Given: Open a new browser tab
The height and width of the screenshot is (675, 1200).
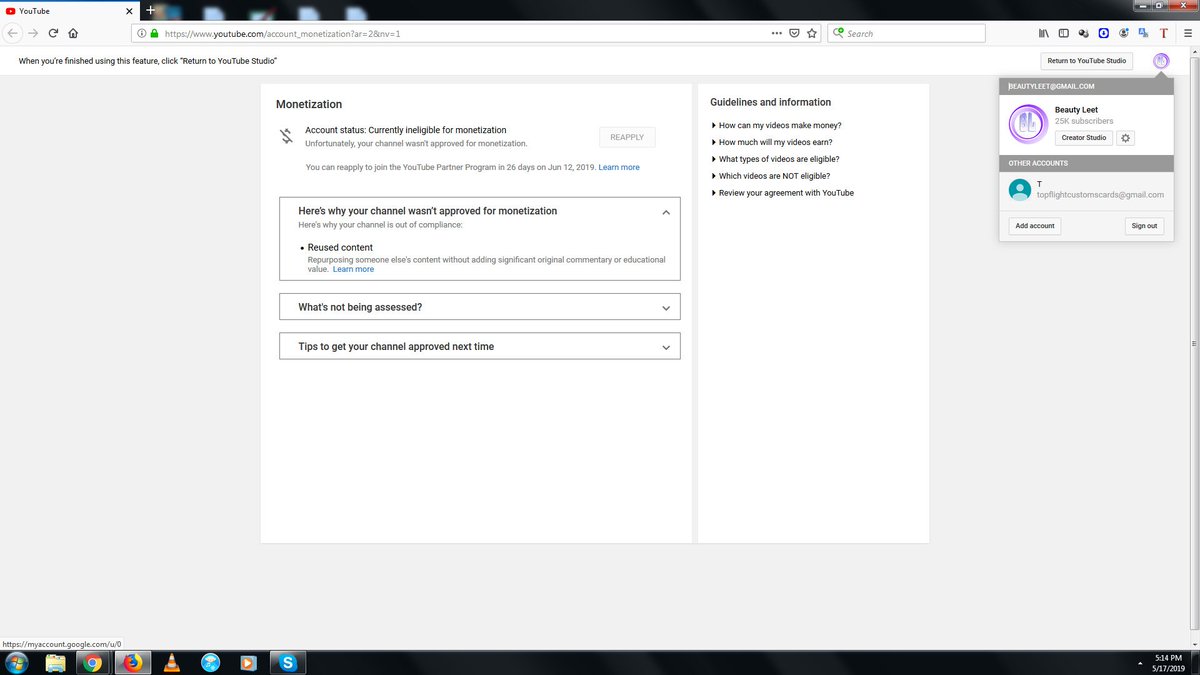Looking at the screenshot, I should pyautogui.click(x=150, y=10).
